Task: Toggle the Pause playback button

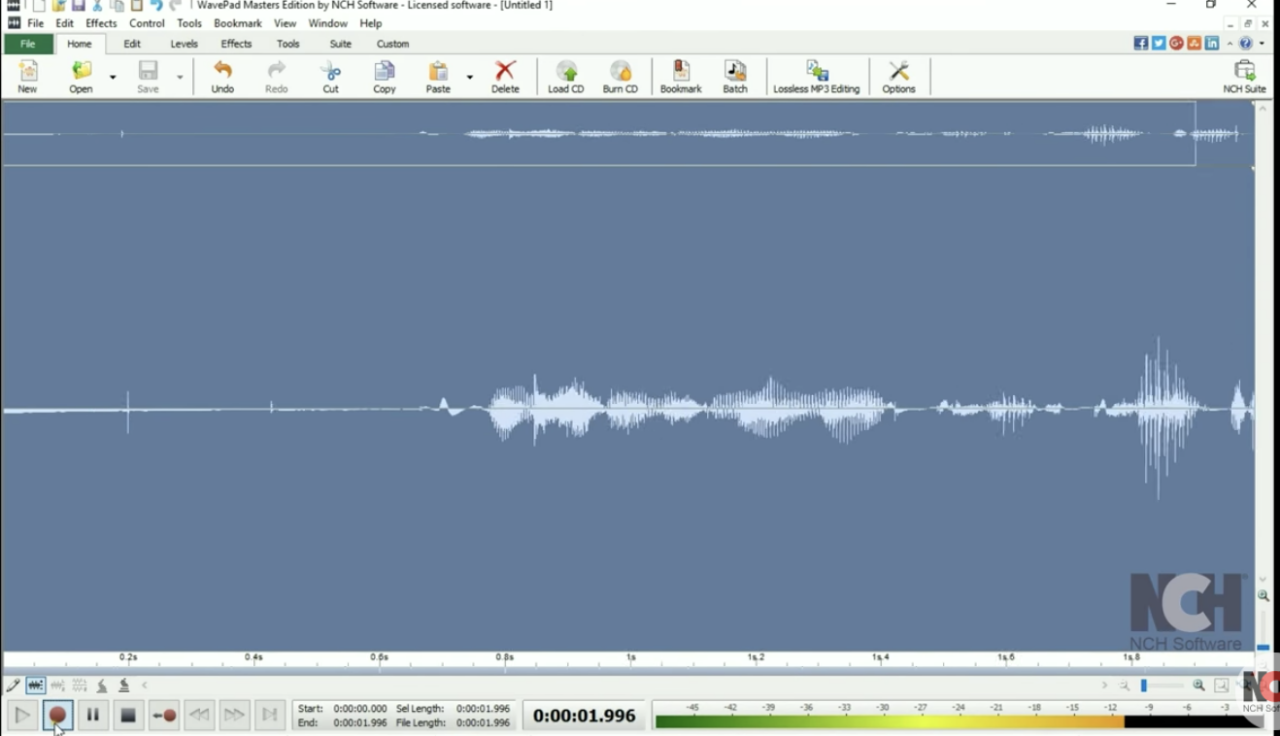Action: tap(93, 715)
